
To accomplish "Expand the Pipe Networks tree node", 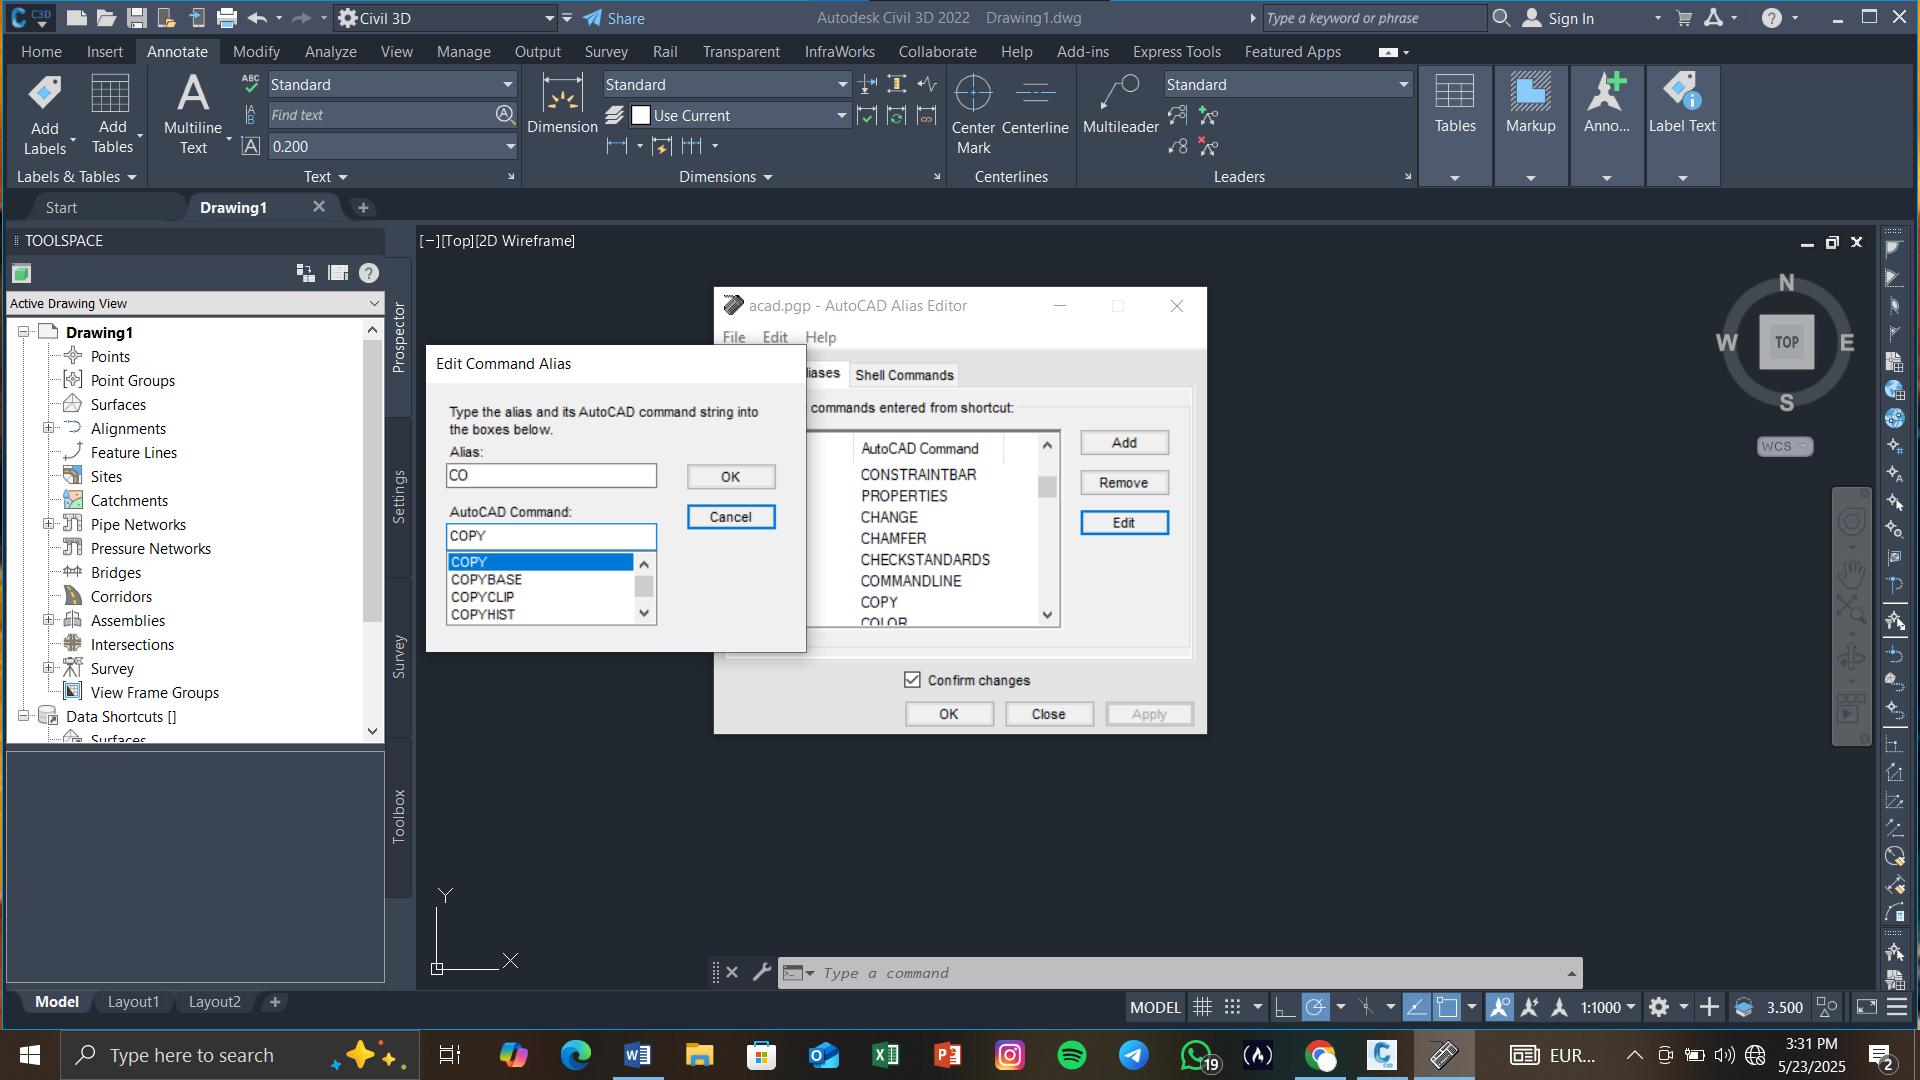I will click(x=48, y=524).
